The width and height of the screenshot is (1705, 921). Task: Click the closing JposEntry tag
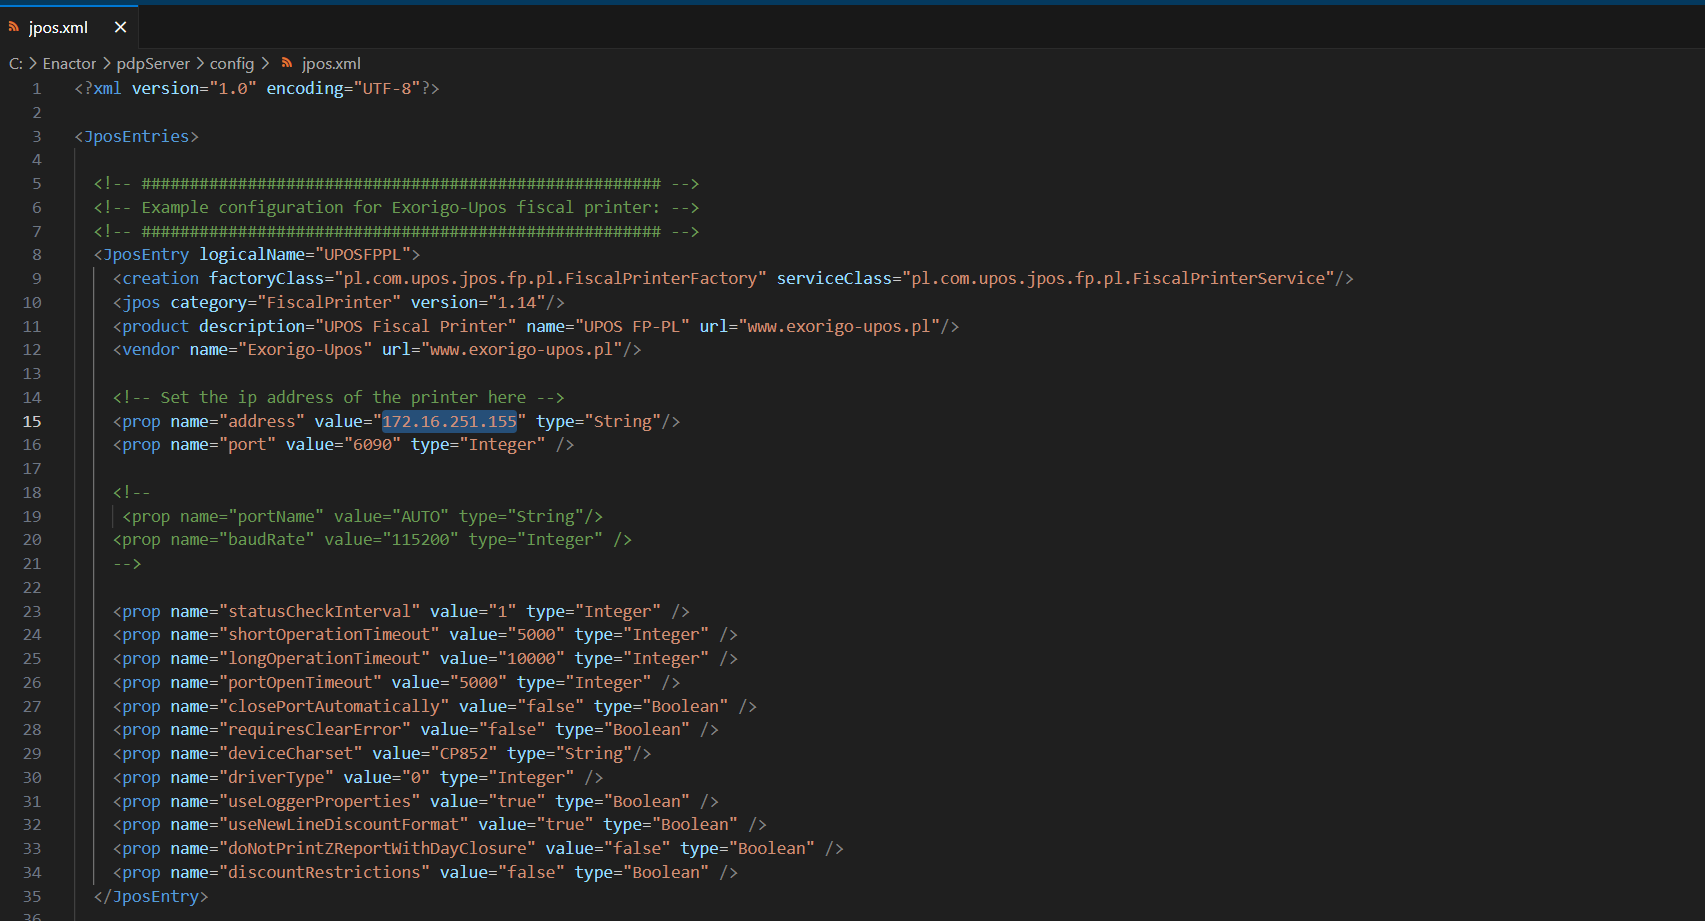click(x=151, y=897)
